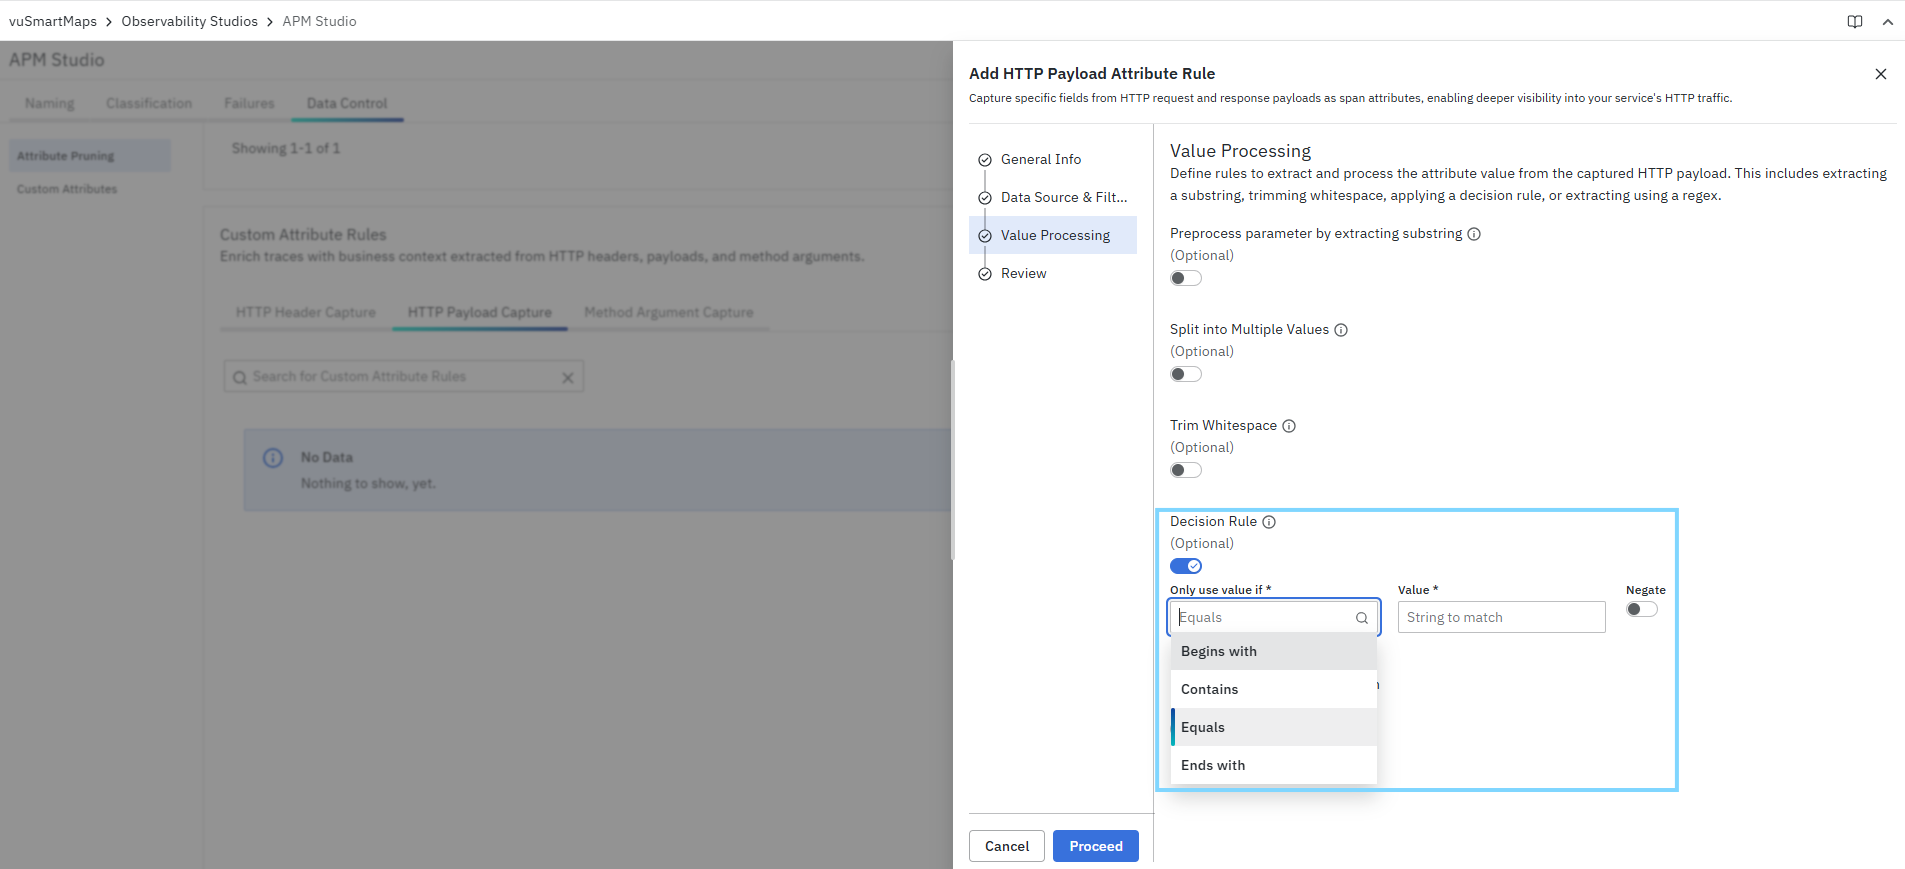Open the HTTP Header Capture tab
This screenshot has width=1905, height=869.
click(306, 312)
